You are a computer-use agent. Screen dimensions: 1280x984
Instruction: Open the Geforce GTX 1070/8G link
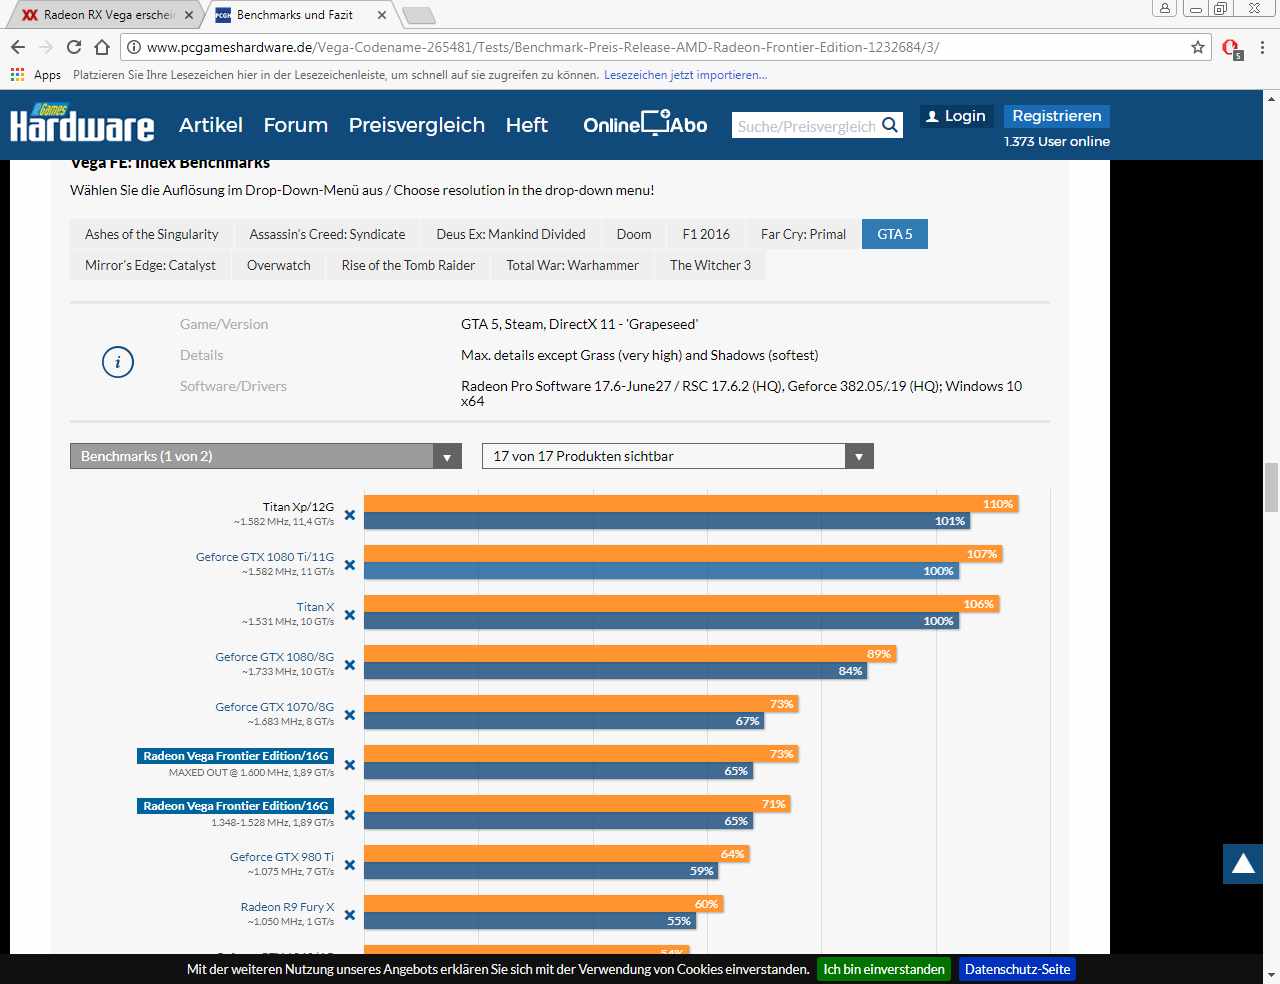click(275, 707)
